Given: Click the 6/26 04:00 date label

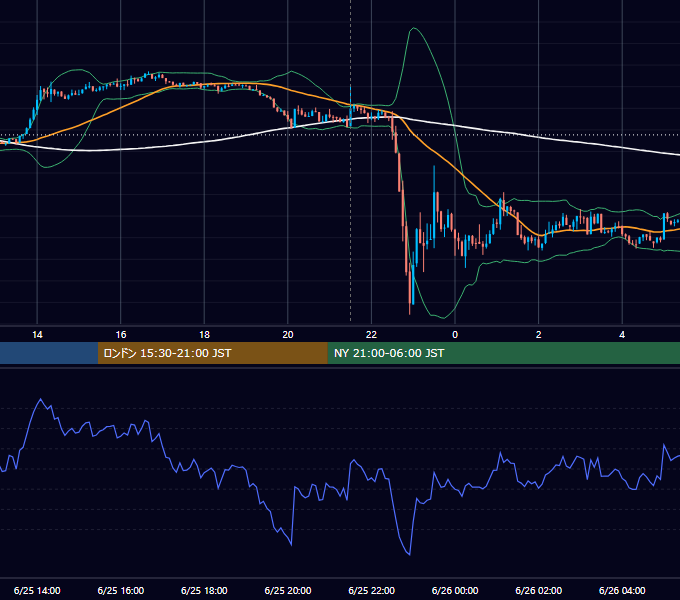Looking at the screenshot, I should click(x=622, y=590).
